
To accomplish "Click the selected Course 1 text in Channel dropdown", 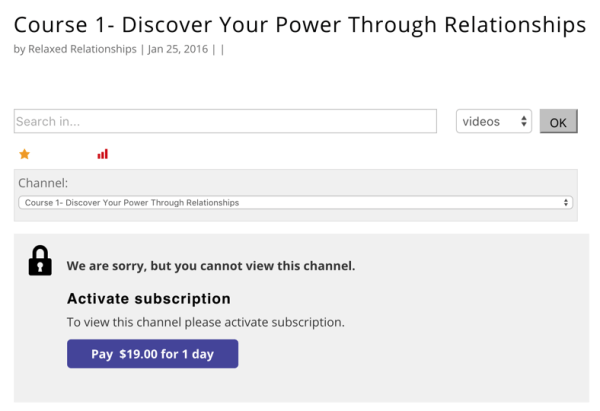I will coord(132,202).
